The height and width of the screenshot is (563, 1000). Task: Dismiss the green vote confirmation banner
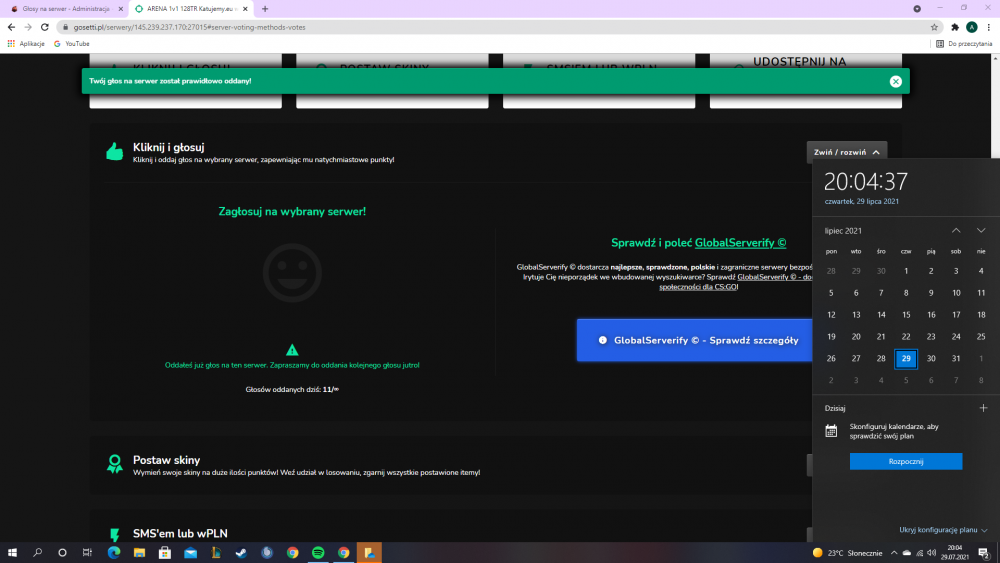coord(895,81)
